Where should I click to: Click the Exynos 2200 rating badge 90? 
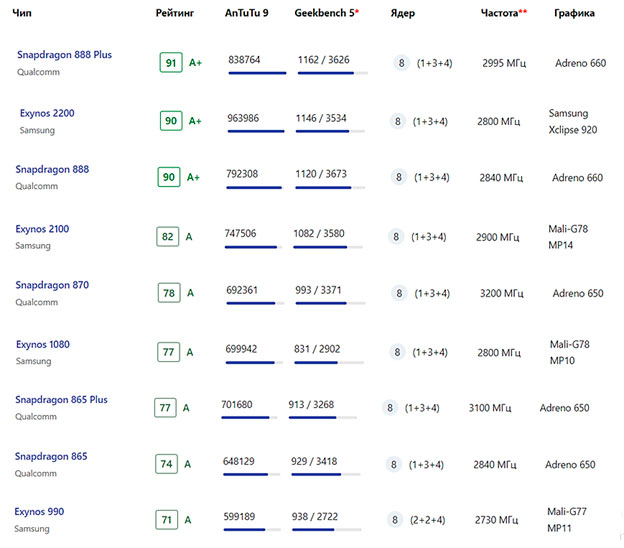[x=171, y=121]
